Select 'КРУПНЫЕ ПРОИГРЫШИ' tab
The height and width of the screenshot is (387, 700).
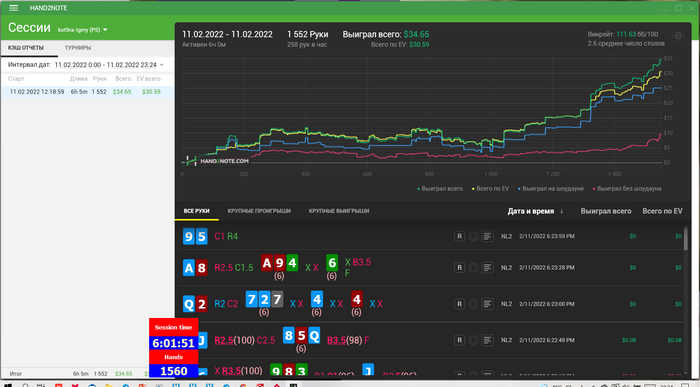pos(259,211)
